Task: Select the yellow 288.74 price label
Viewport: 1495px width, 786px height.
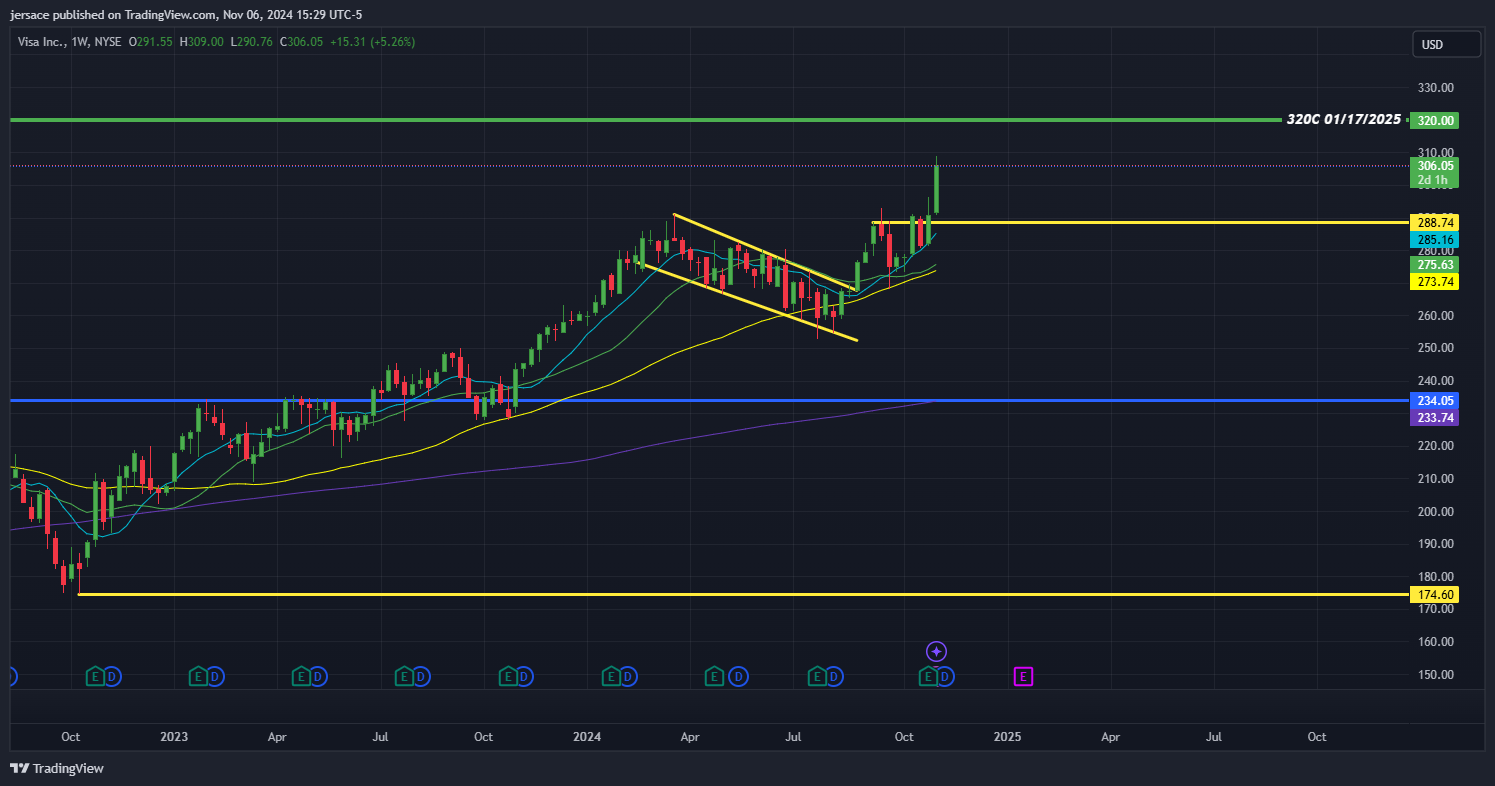Action: (x=1434, y=222)
